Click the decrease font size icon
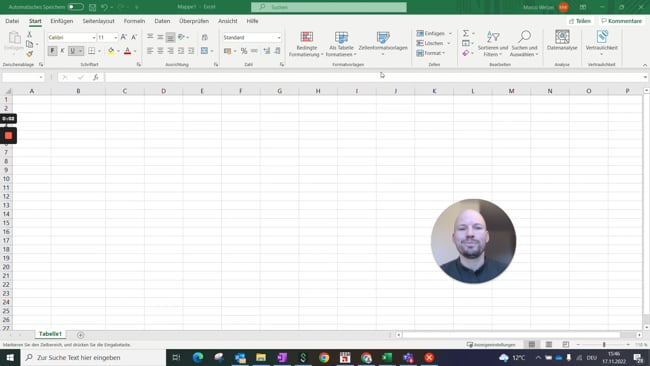This screenshot has width=650, height=366. 134,37
